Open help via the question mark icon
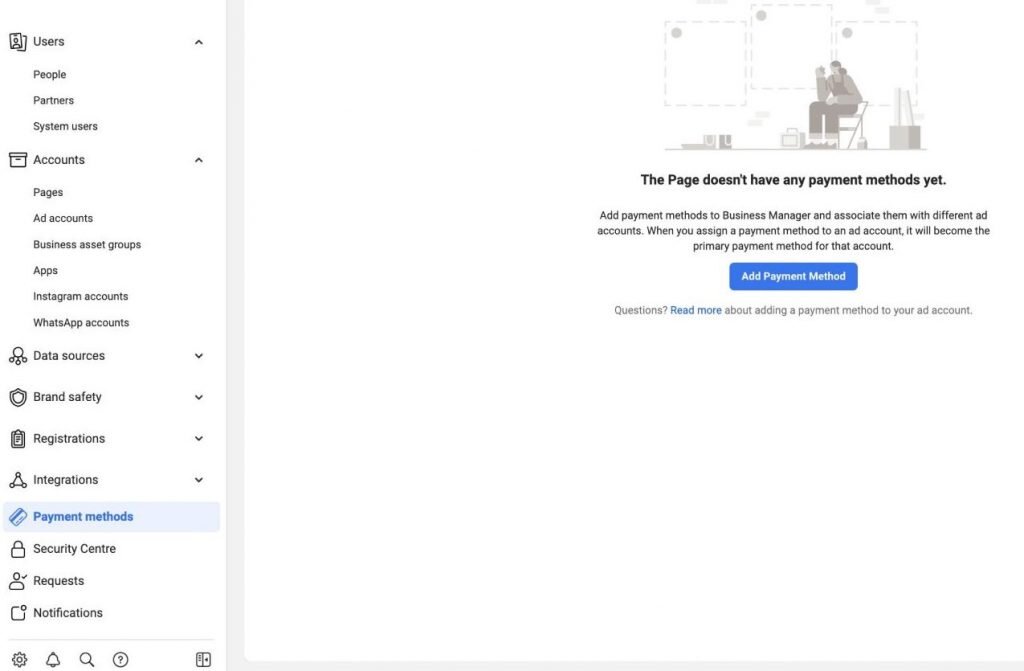This screenshot has width=1024, height=671. tap(120, 659)
